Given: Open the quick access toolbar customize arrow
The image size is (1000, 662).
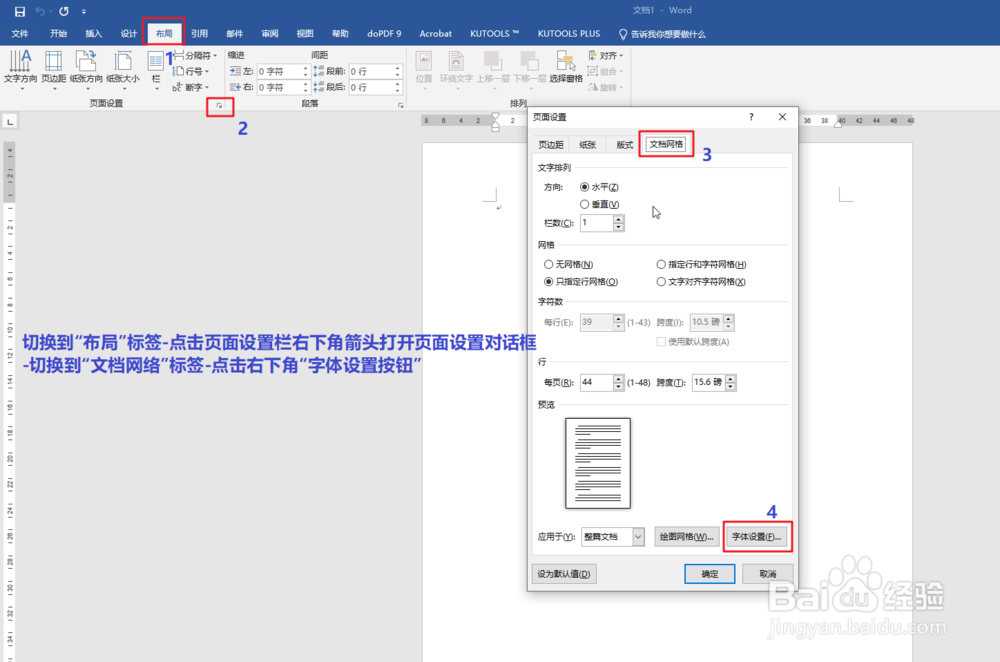Looking at the screenshot, I should click(x=84, y=11).
